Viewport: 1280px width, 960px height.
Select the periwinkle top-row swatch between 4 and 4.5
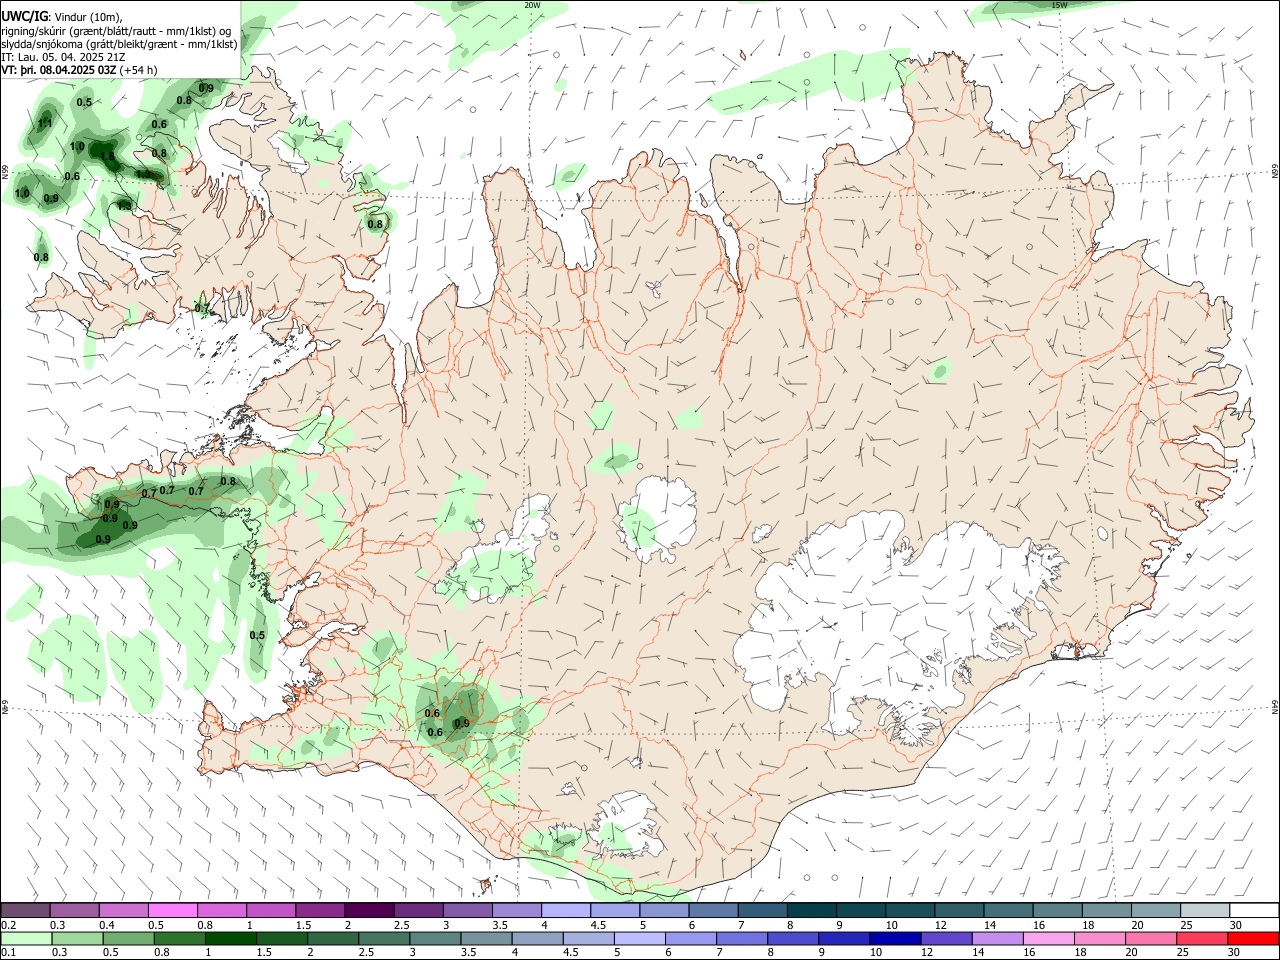coord(566,910)
